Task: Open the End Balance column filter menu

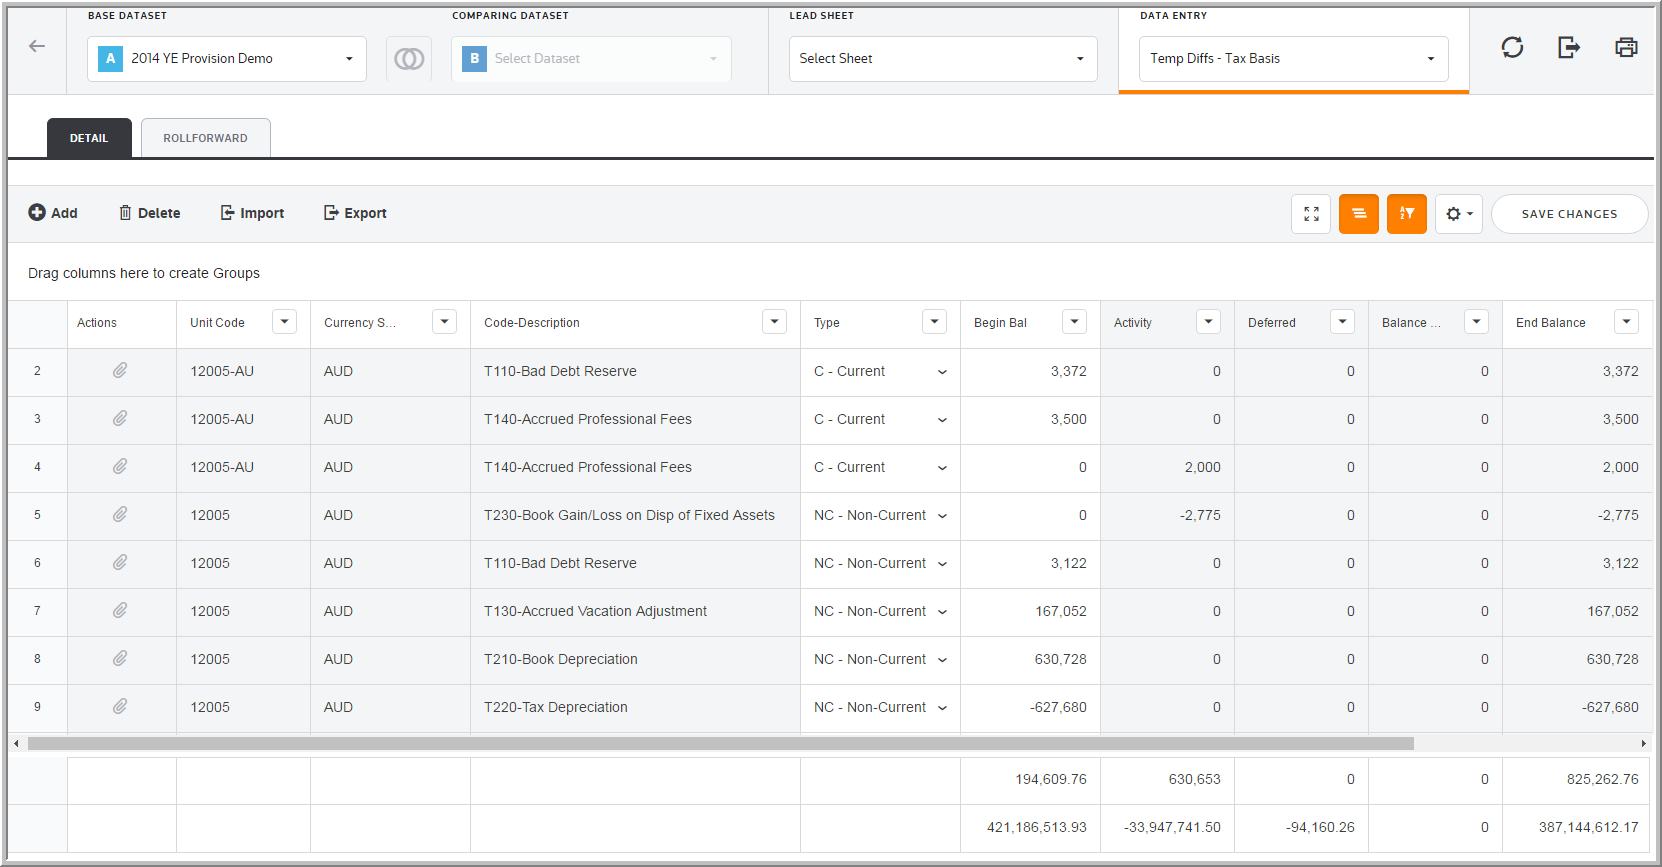Action: (1627, 322)
